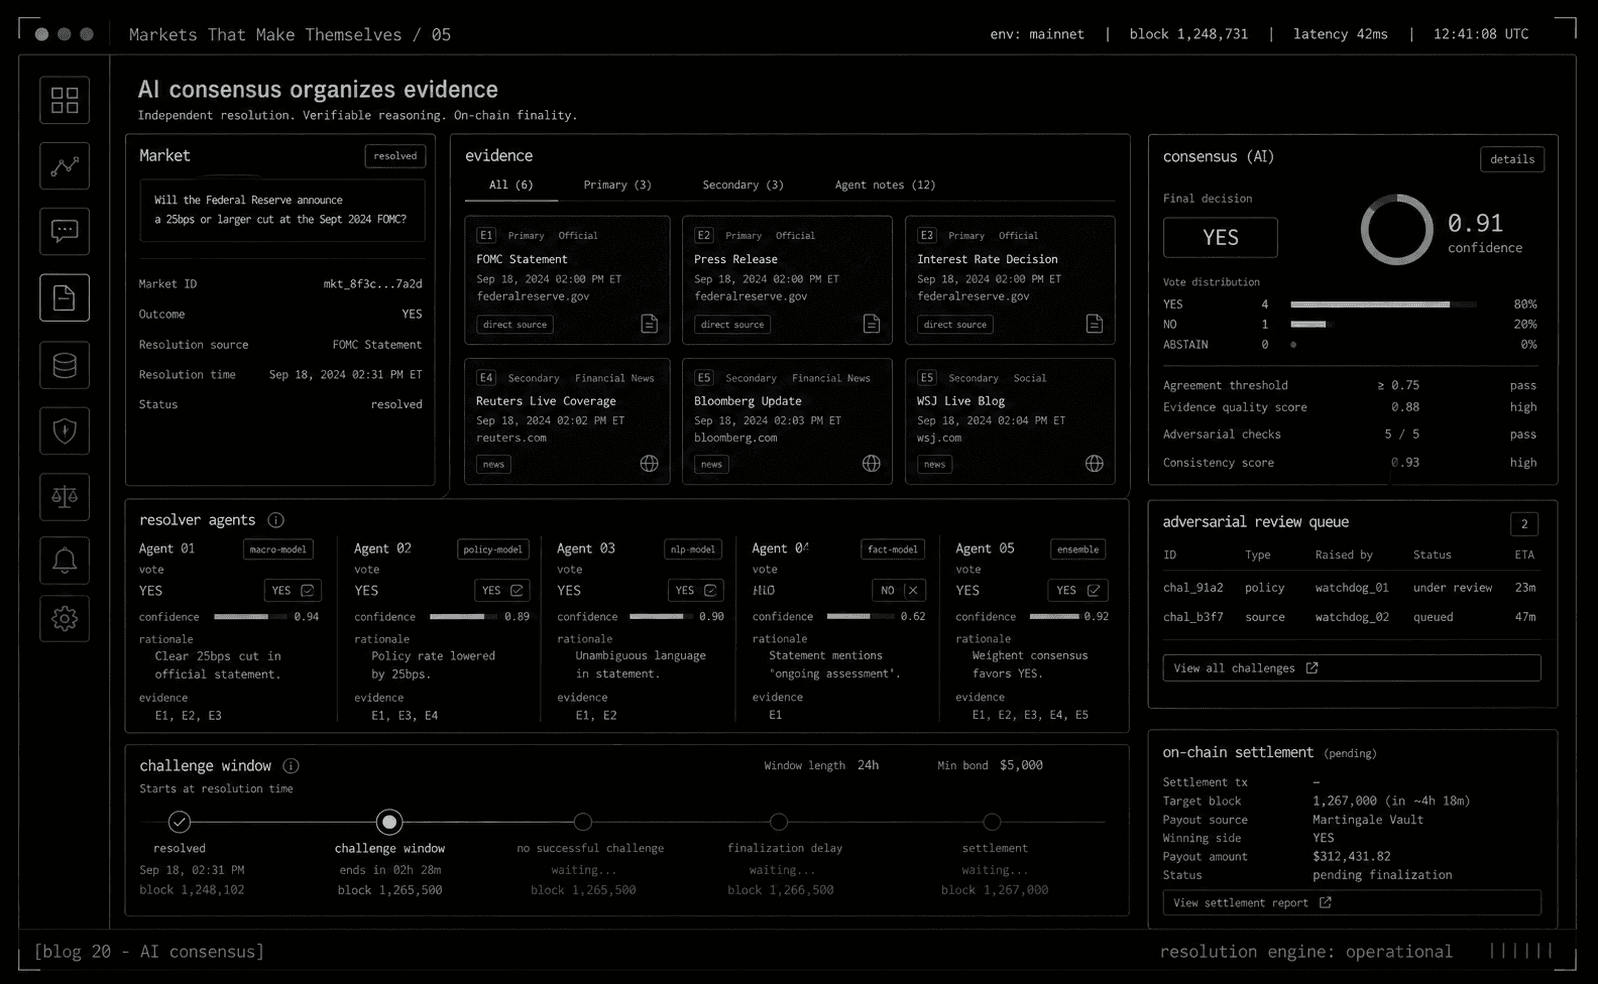Viewport: 1598px width, 984px height.
Task: Open the analytics line-chart sidebar icon
Action: (x=65, y=166)
